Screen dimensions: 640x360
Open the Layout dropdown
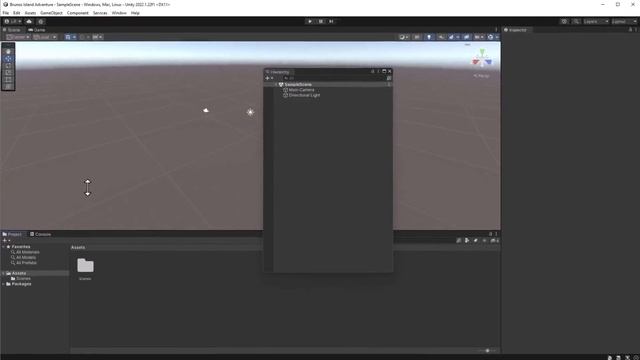(x=624, y=21)
